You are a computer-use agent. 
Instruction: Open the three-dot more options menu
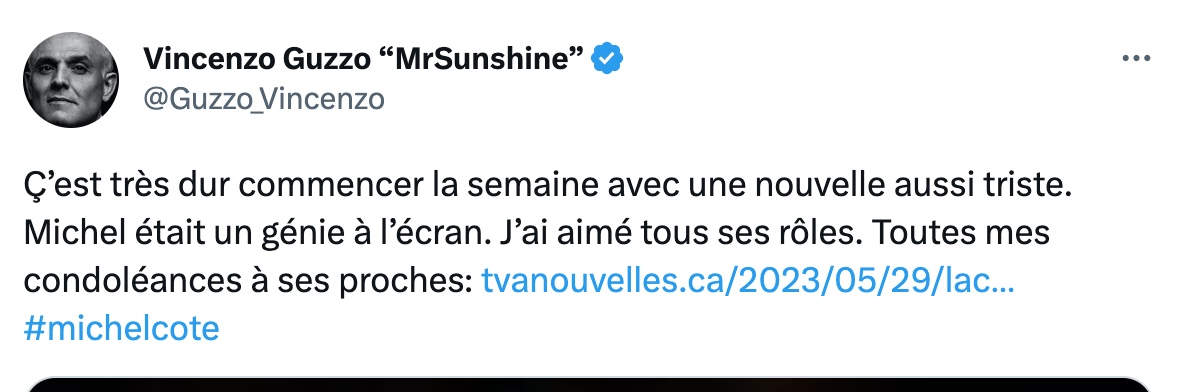click(x=1136, y=59)
